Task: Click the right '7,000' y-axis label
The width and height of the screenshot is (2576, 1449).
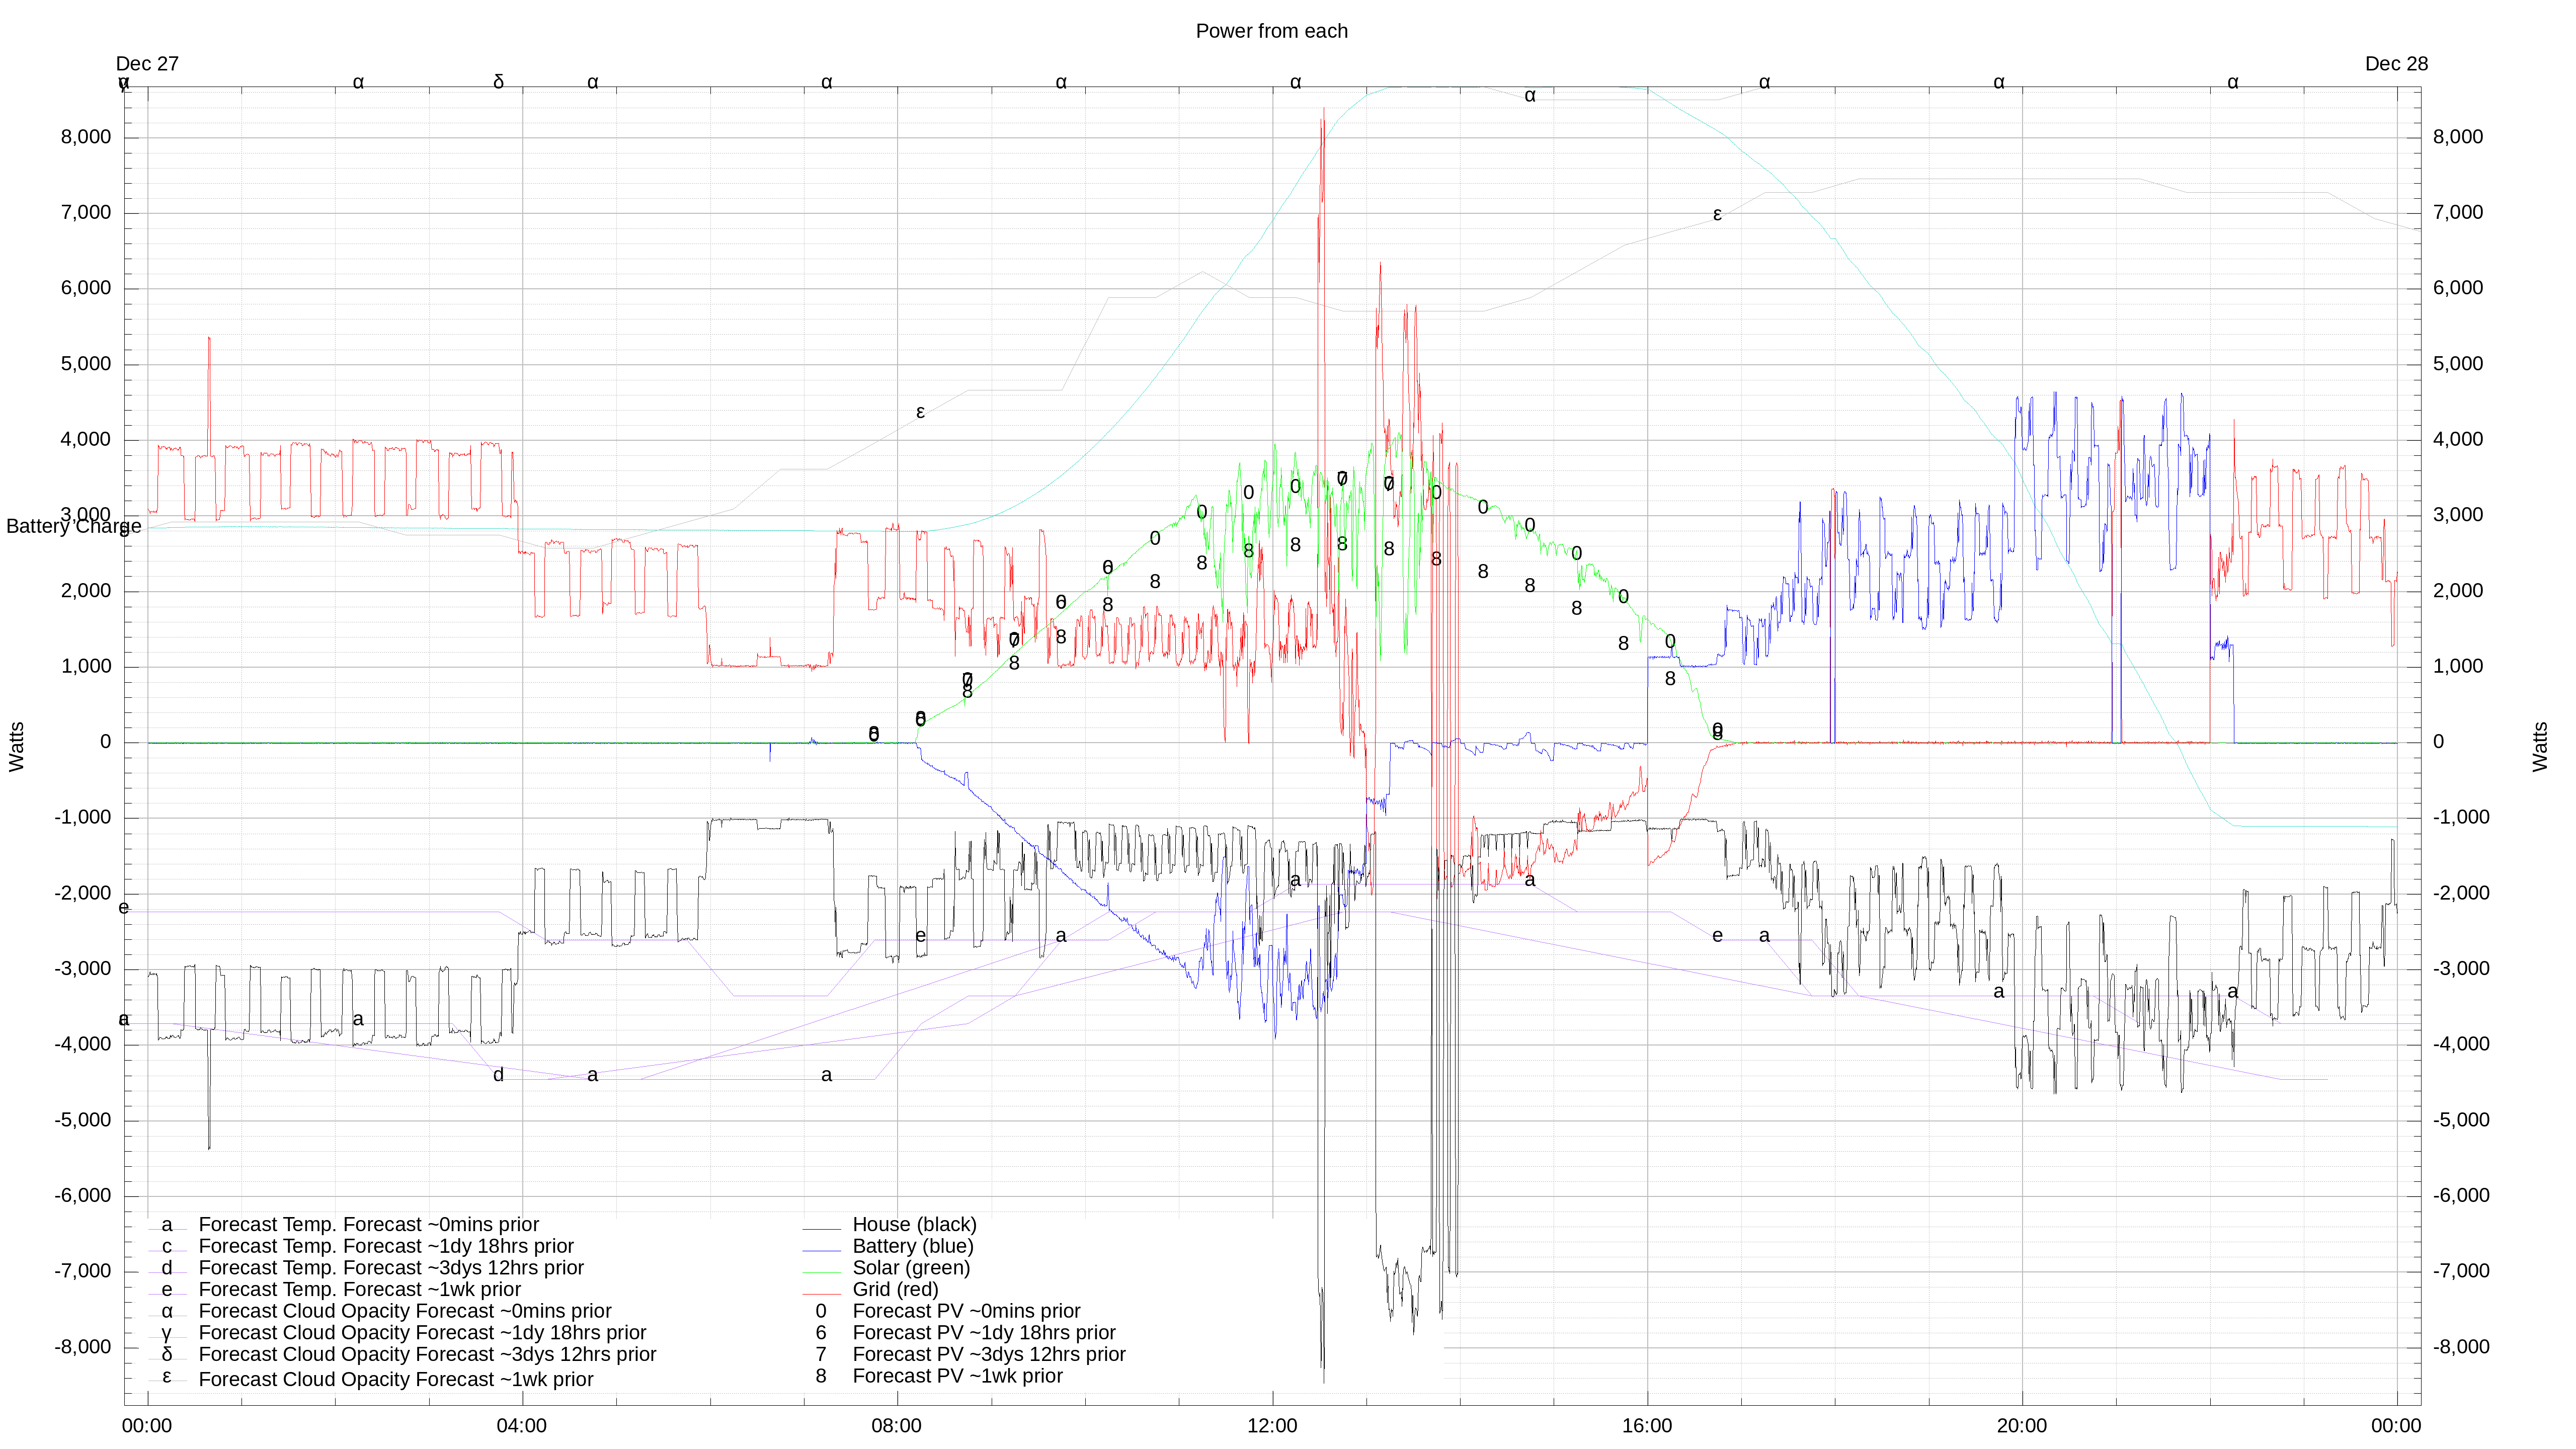Action: coord(2458,212)
